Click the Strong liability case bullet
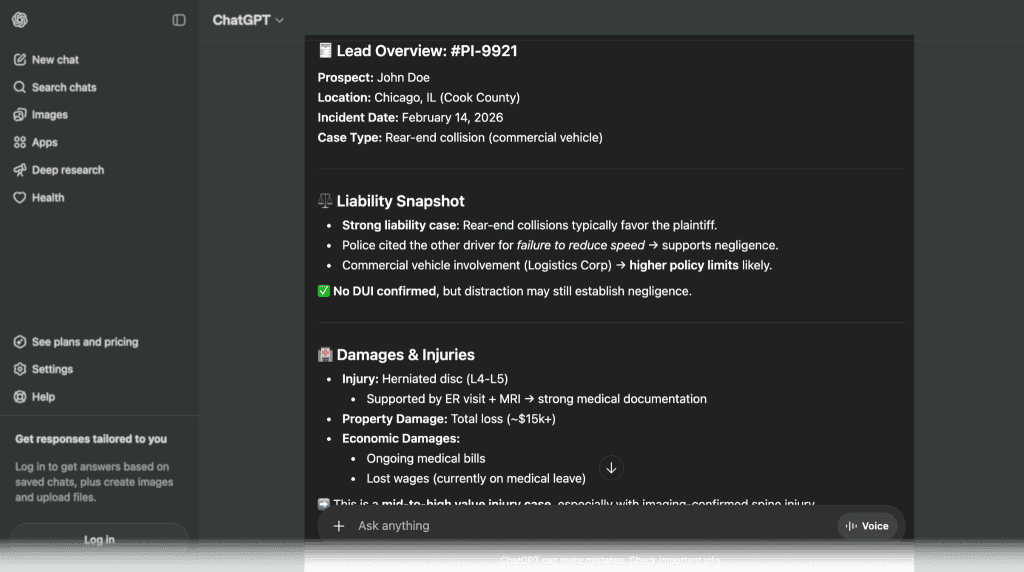Screen dimensions: 1024x572 [530, 225]
